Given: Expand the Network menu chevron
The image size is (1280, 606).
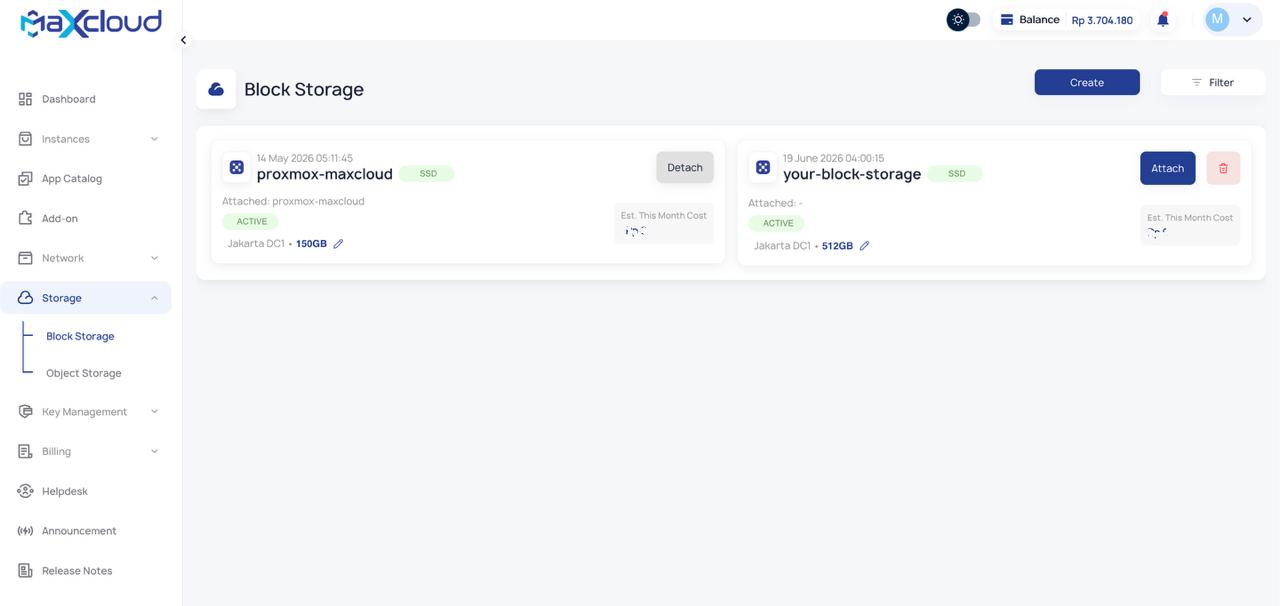Looking at the screenshot, I should (154, 258).
